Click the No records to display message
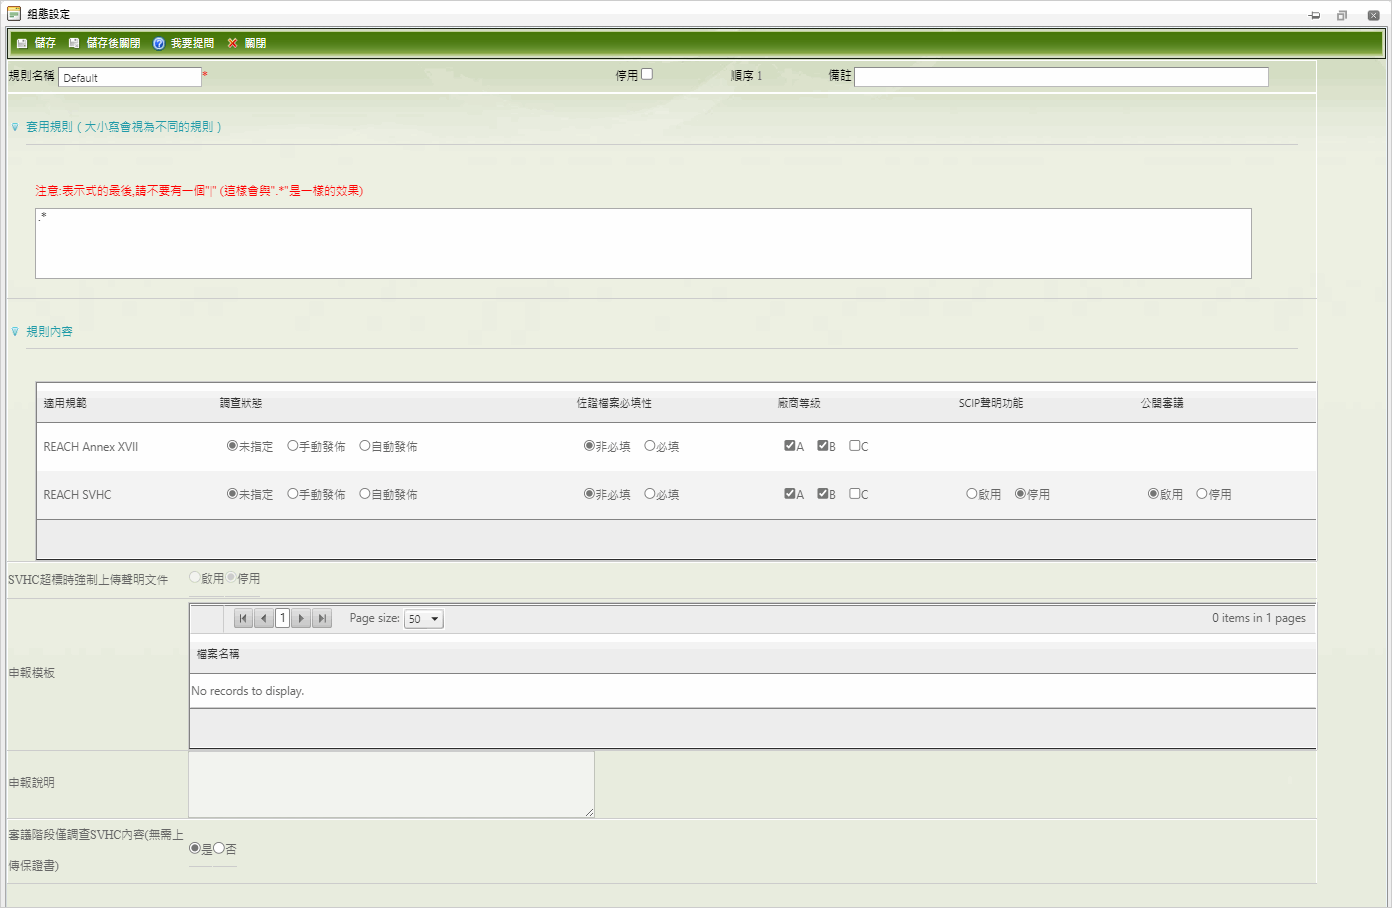1392x908 pixels. click(x=248, y=691)
